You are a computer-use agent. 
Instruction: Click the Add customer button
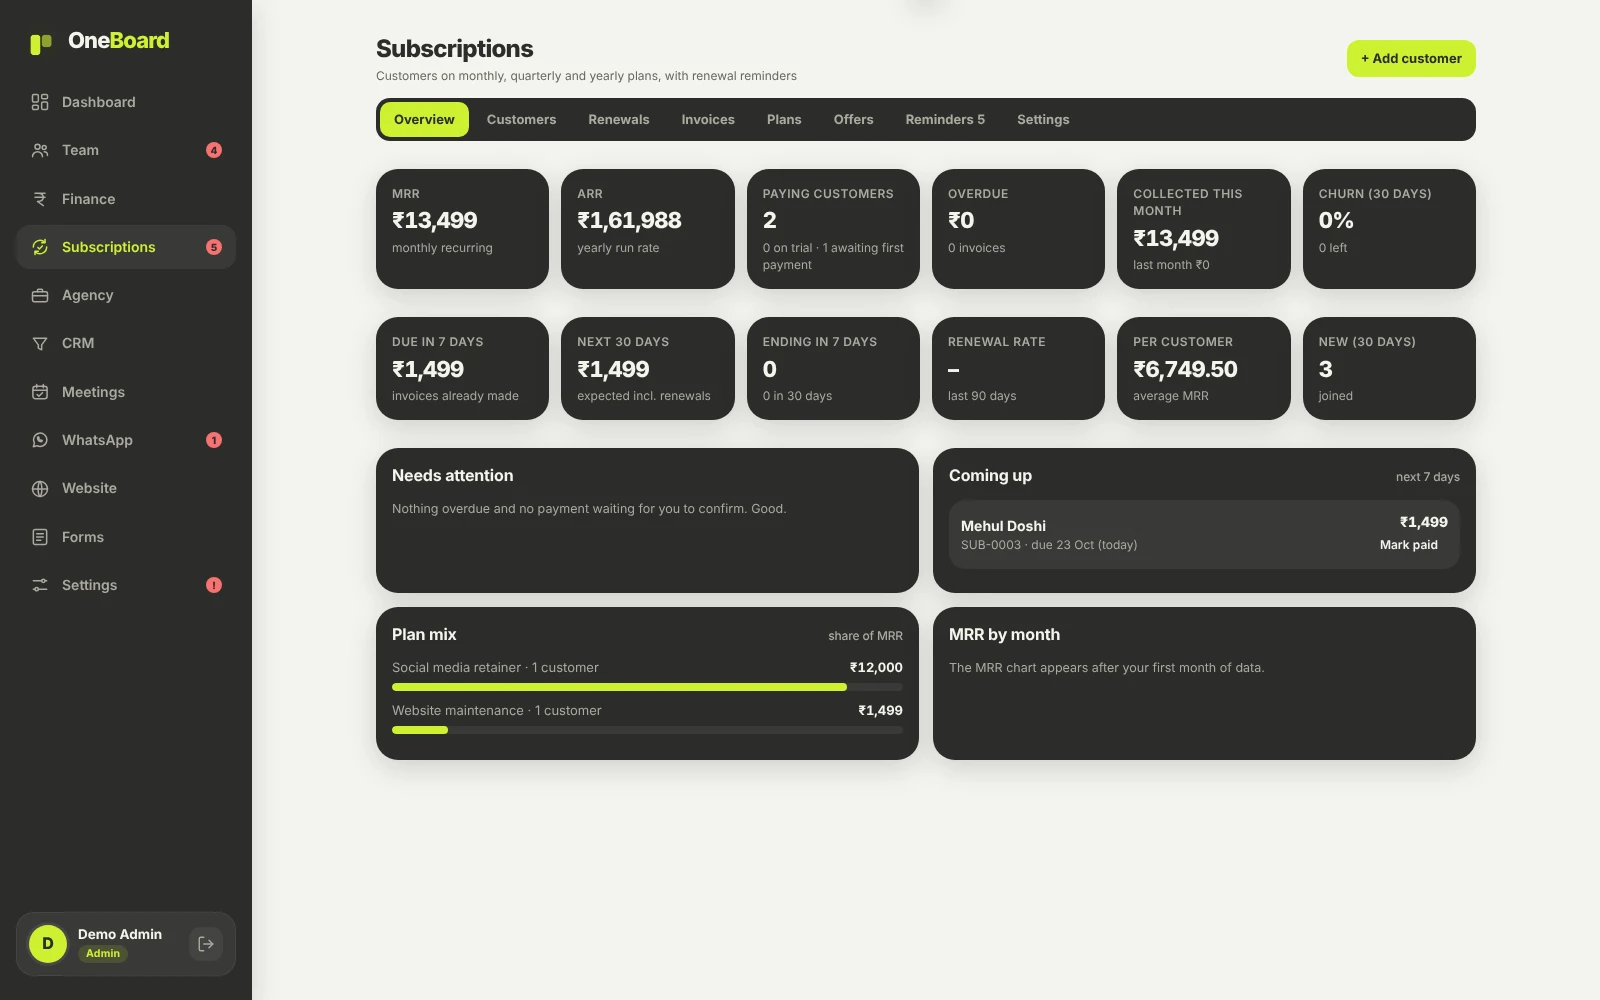pyautogui.click(x=1411, y=58)
